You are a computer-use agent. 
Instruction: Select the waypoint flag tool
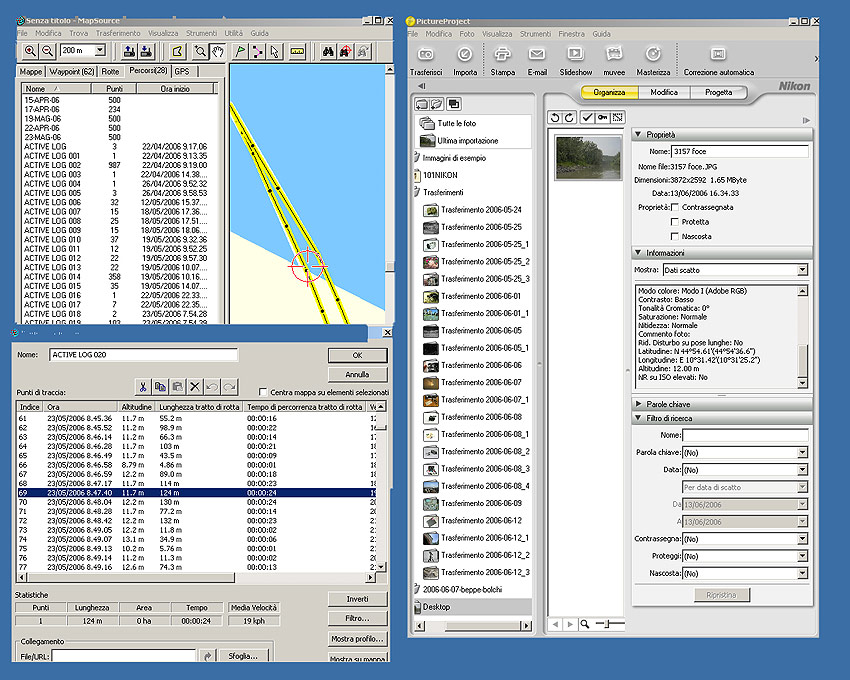click(240, 52)
